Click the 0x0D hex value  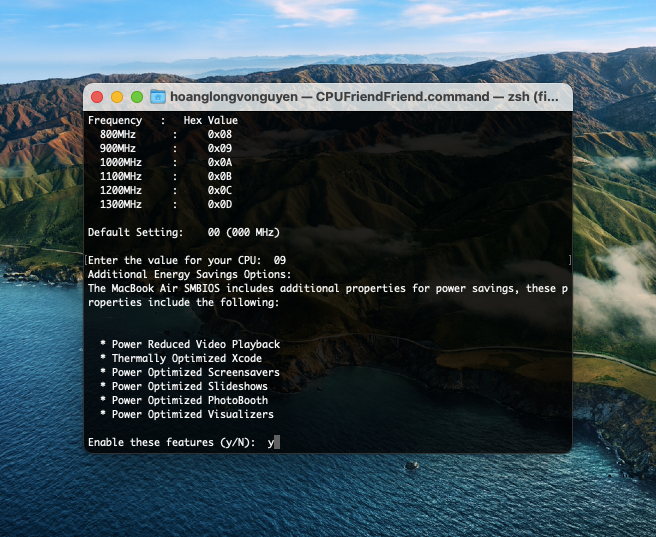click(220, 204)
